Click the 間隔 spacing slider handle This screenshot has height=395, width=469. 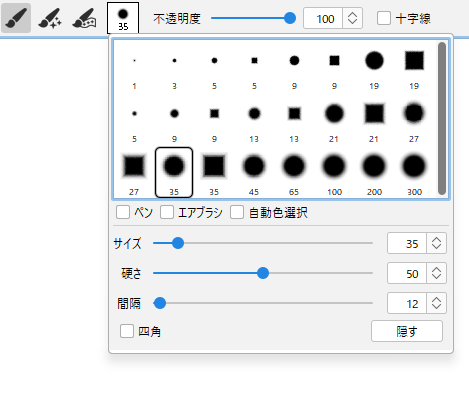click(x=160, y=303)
